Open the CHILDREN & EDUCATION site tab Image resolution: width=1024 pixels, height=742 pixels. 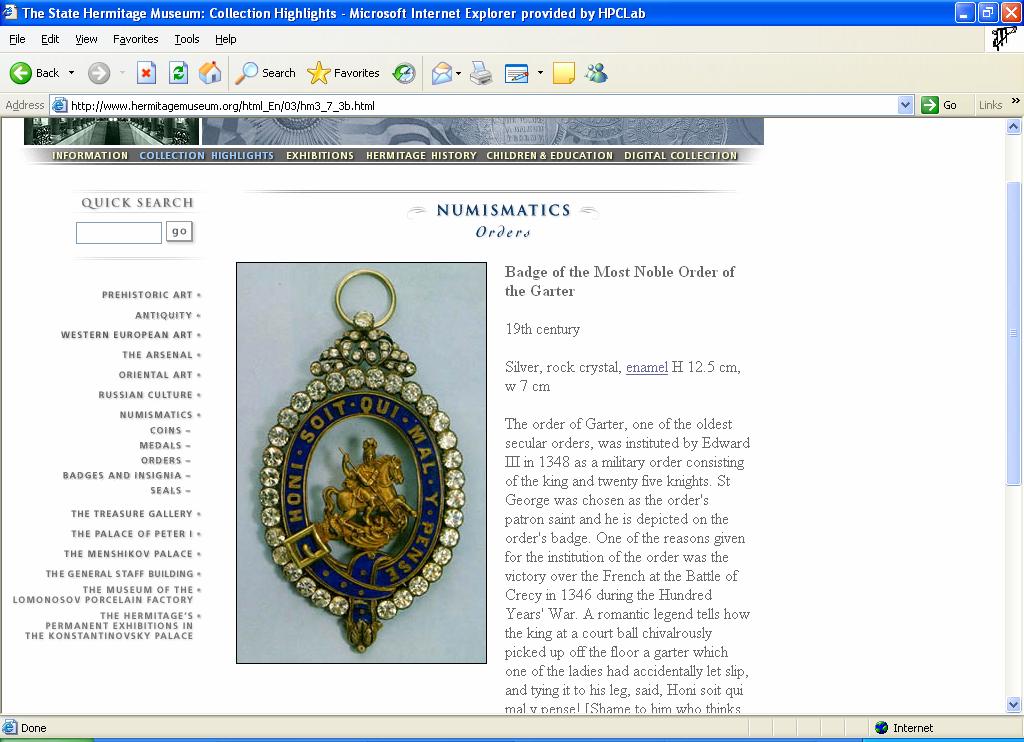click(550, 155)
